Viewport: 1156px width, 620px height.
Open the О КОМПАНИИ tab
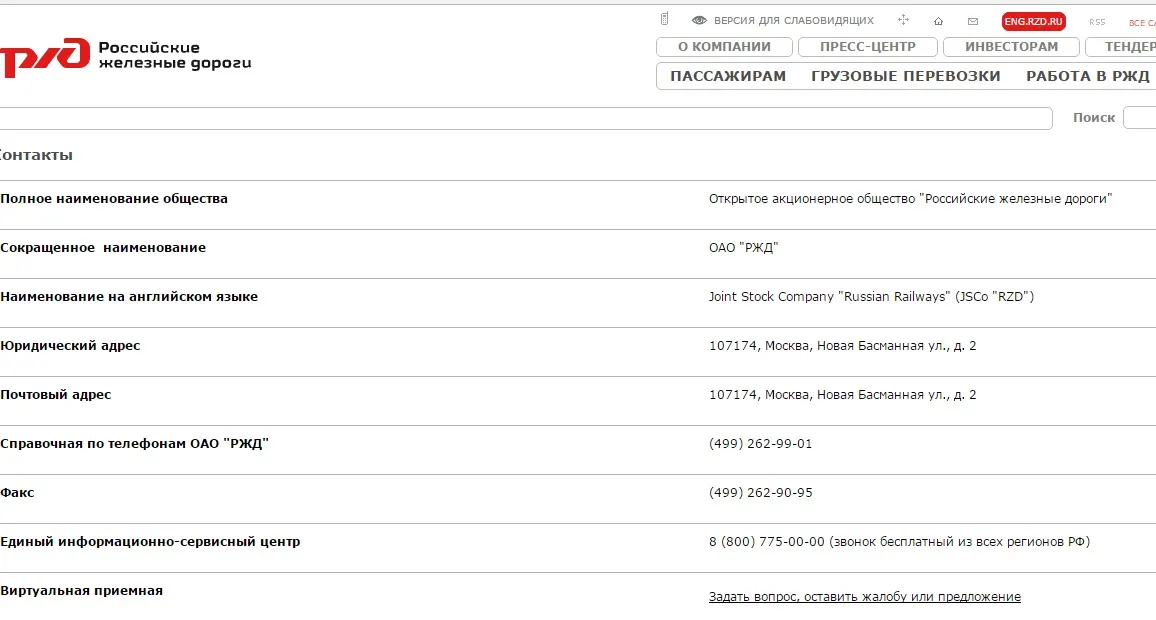(725, 46)
